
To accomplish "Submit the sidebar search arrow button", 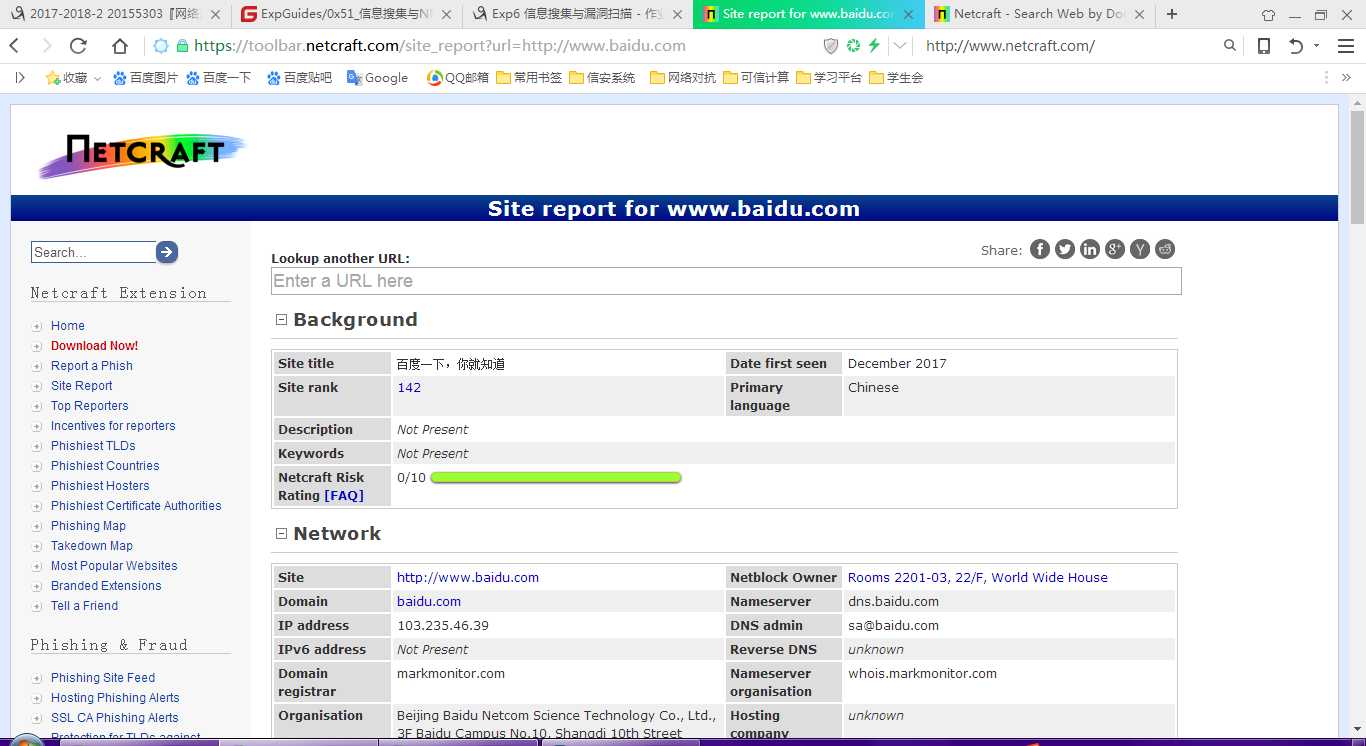I will [x=167, y=252].
